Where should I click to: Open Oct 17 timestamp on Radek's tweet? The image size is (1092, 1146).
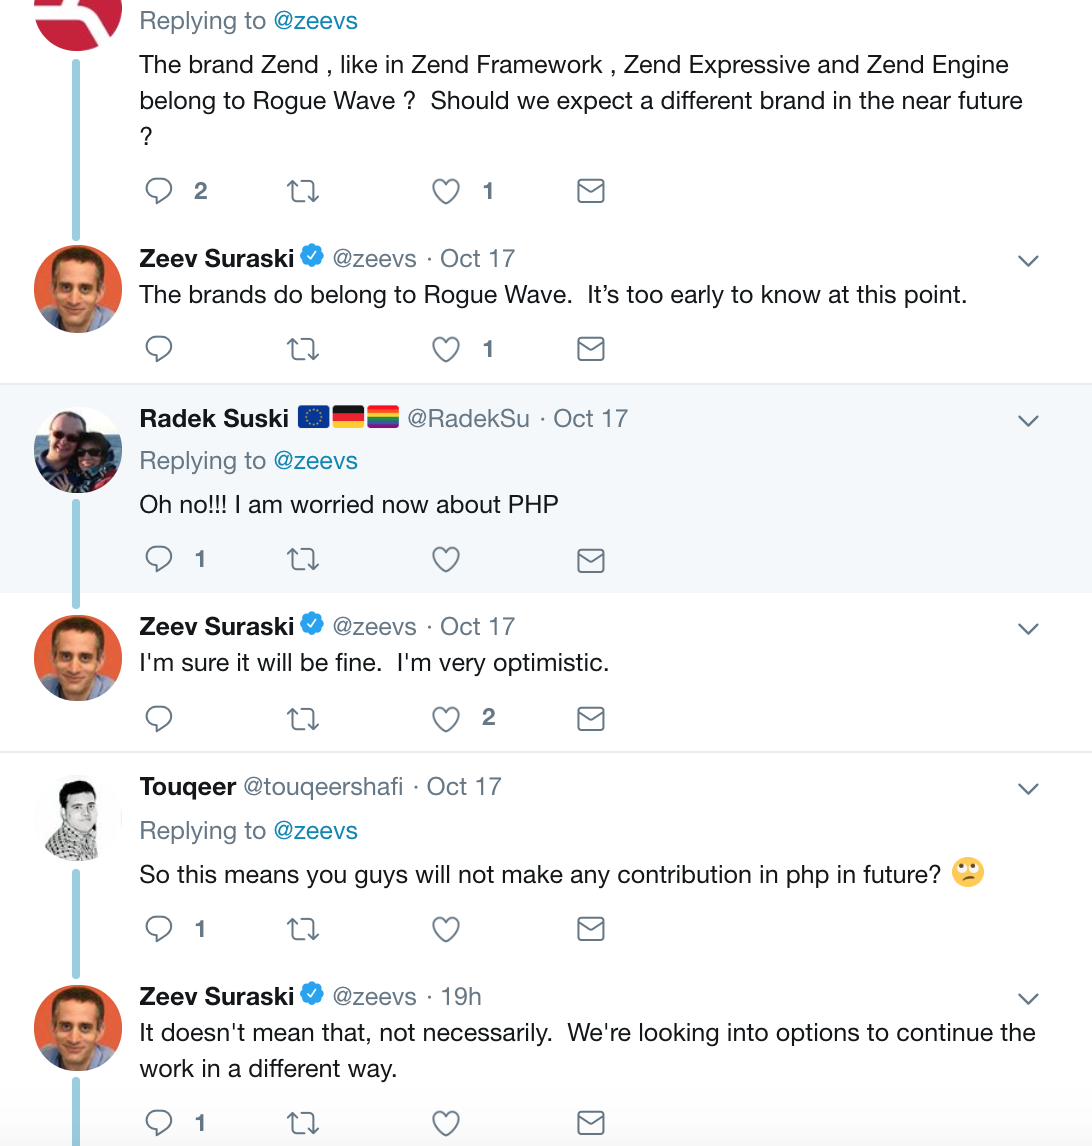(591, 418)
